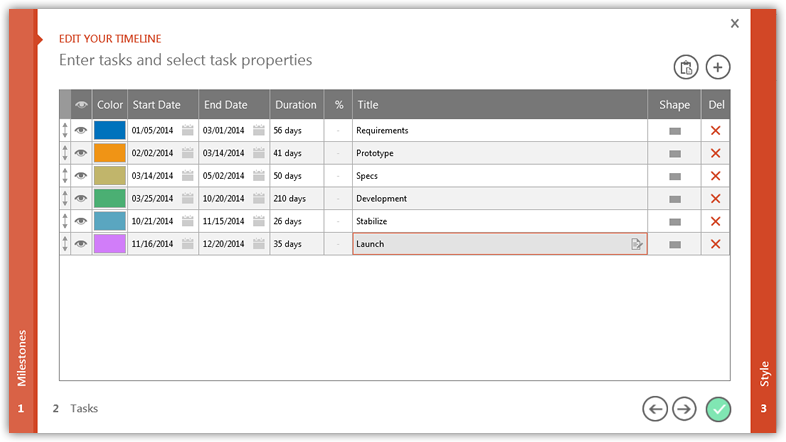Add a new task with plus icon
This screenshot has height=442, width=786.
(718, 67)
